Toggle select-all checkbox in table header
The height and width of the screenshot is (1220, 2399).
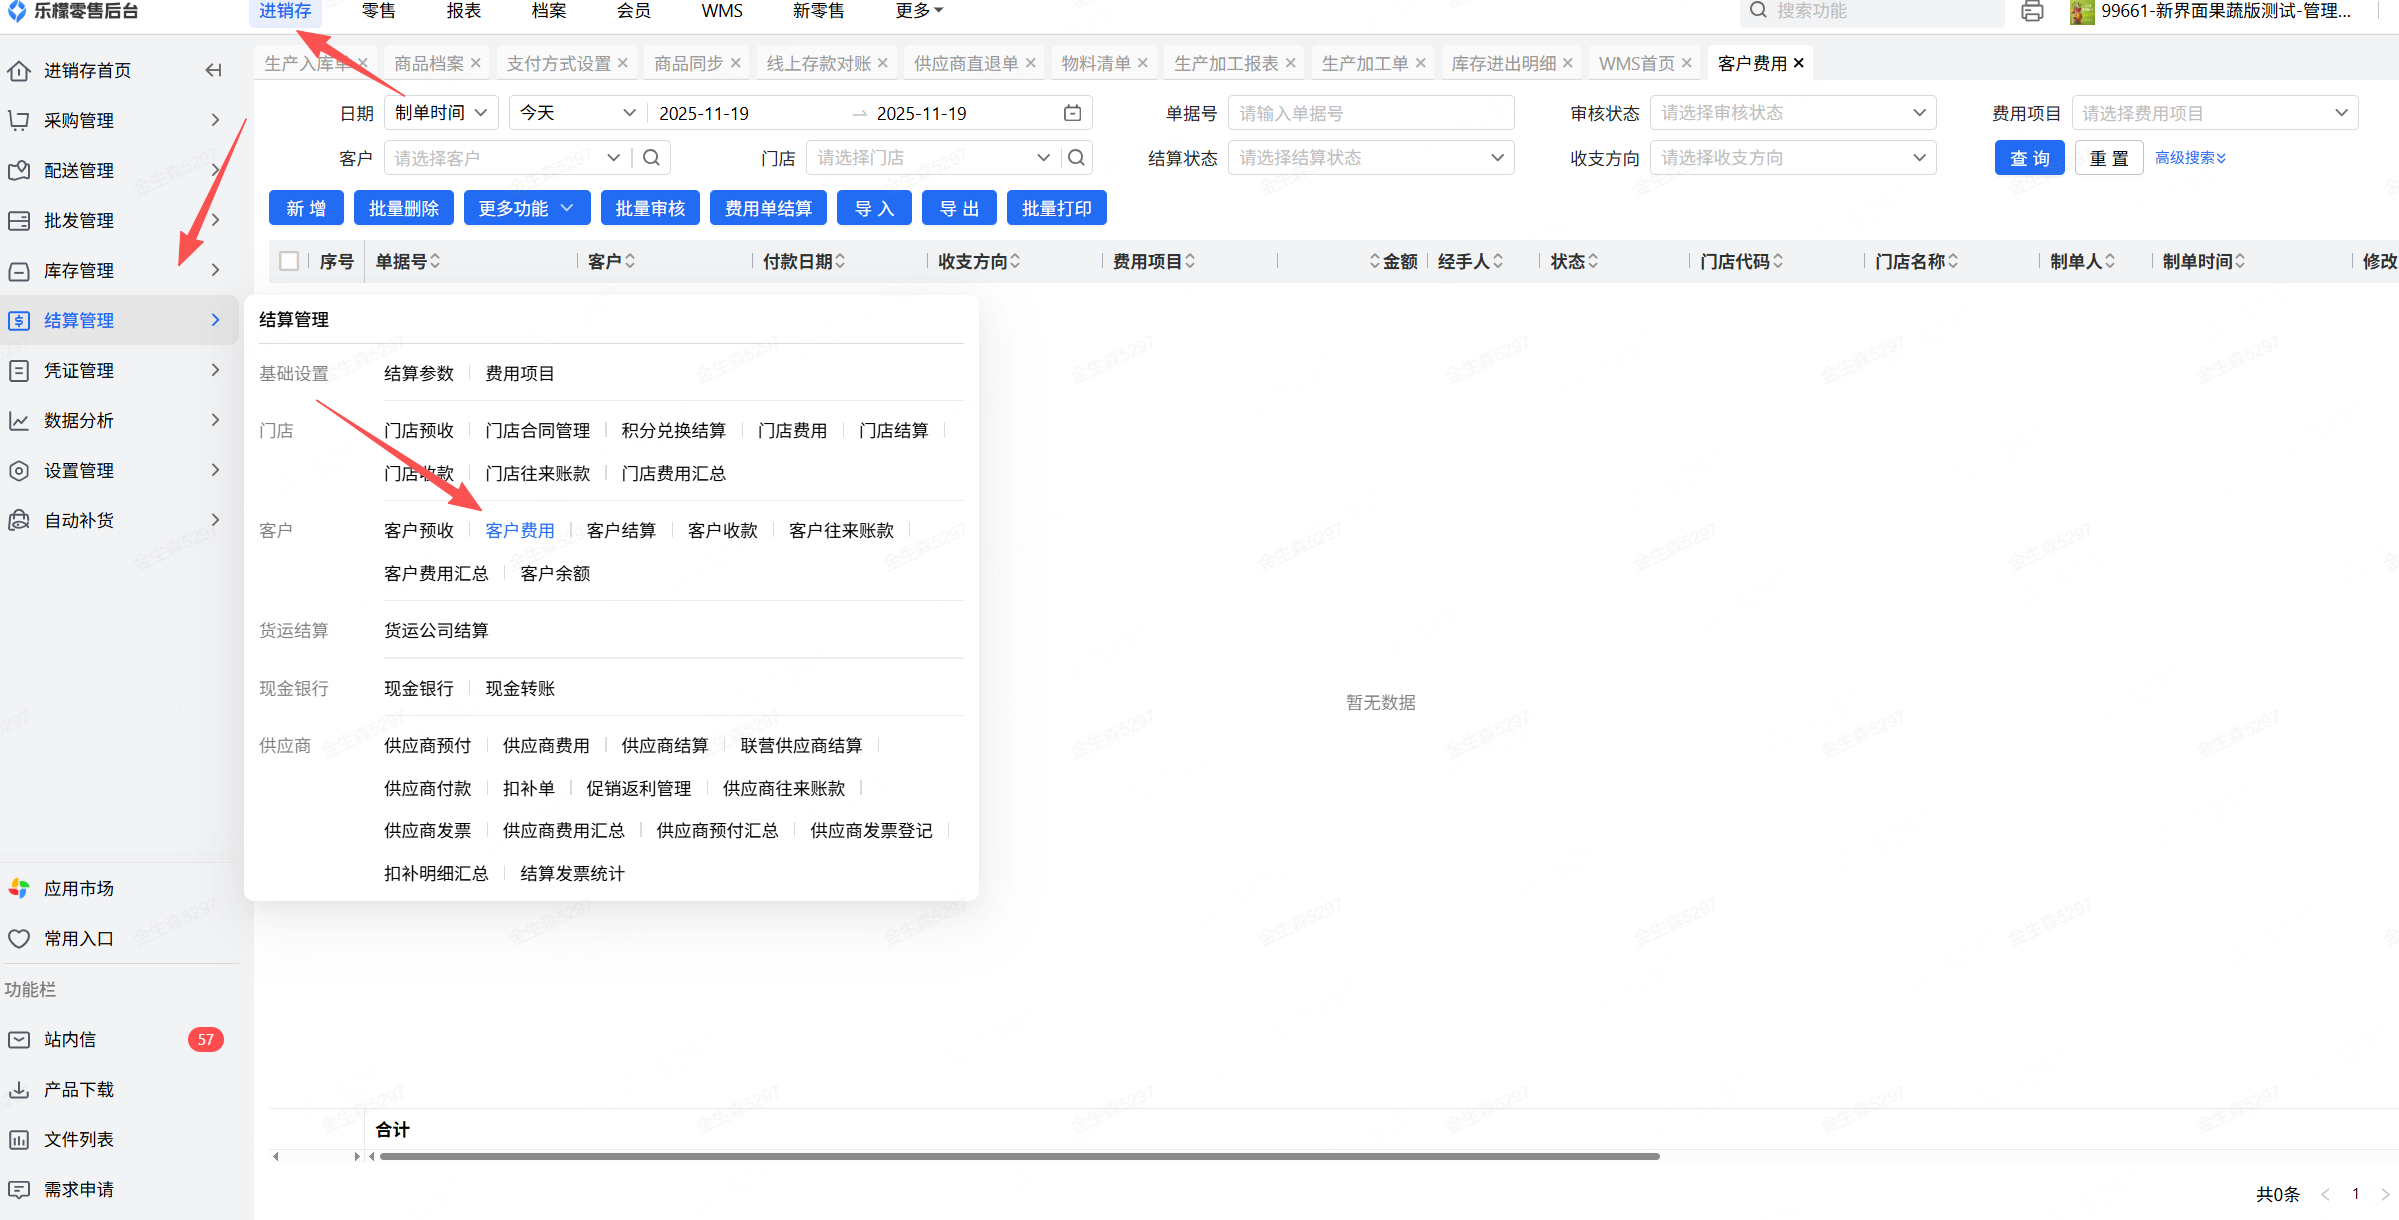pyautogui.click(x=290, y=261)
